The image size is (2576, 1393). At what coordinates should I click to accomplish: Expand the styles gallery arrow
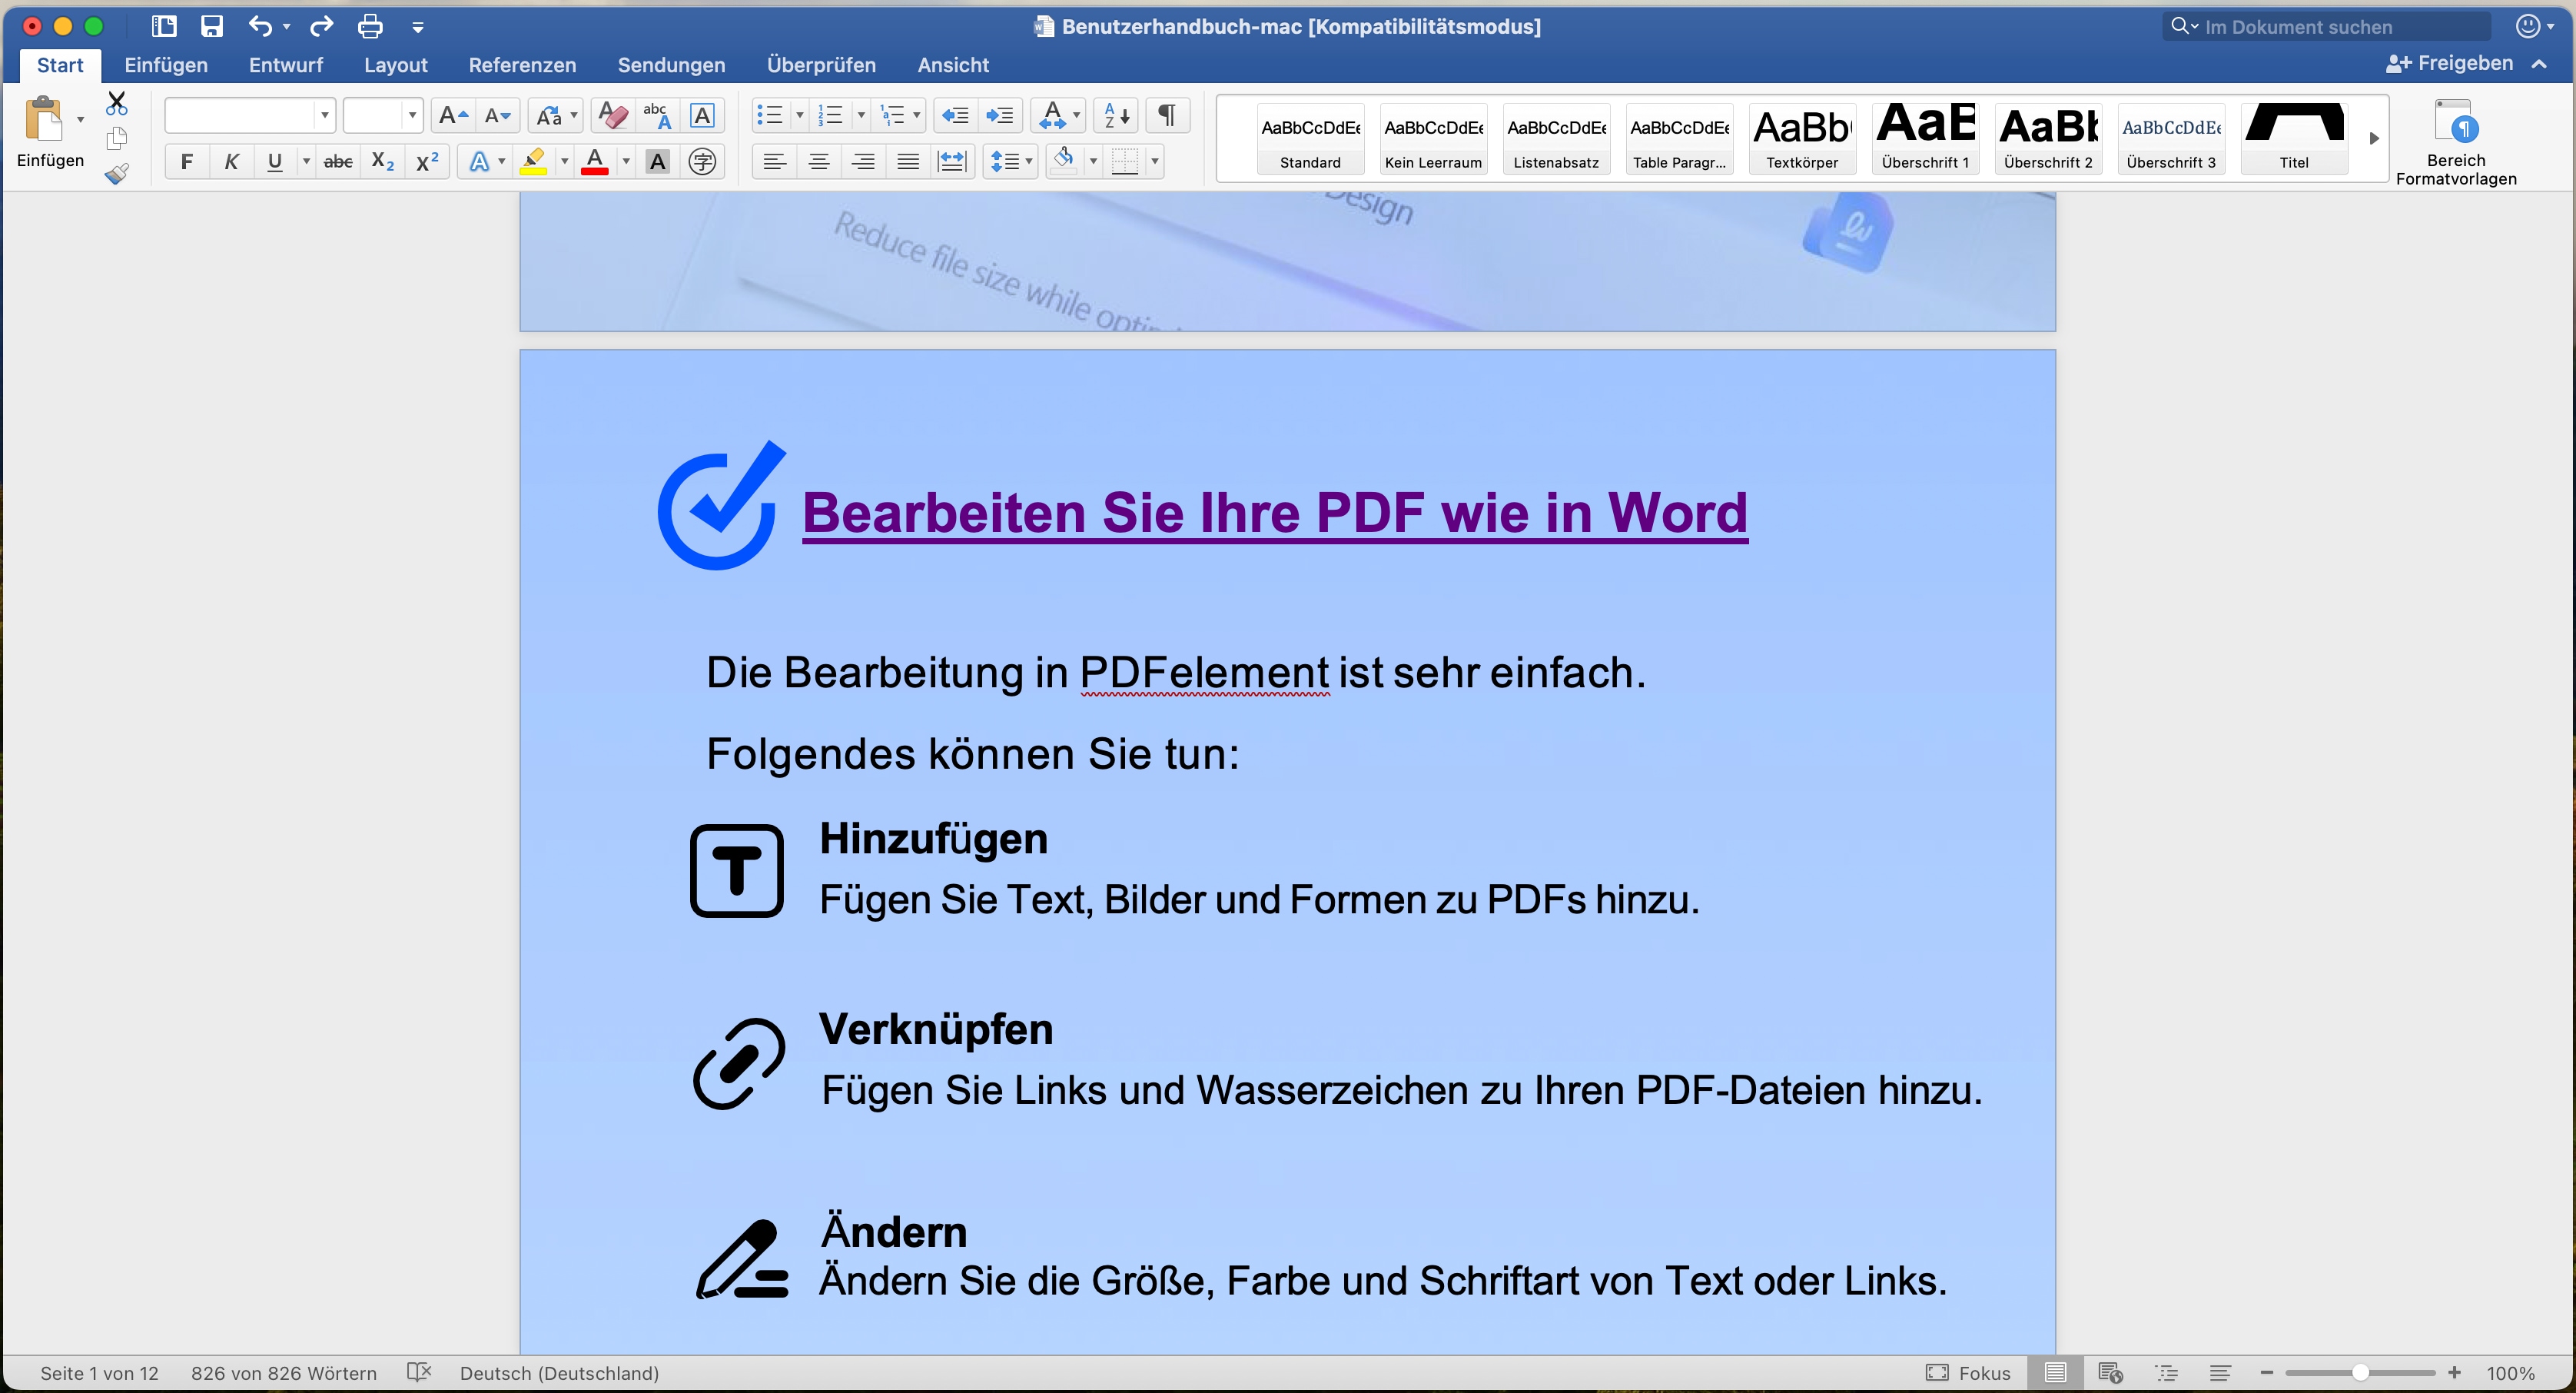tap(2374, 138)
